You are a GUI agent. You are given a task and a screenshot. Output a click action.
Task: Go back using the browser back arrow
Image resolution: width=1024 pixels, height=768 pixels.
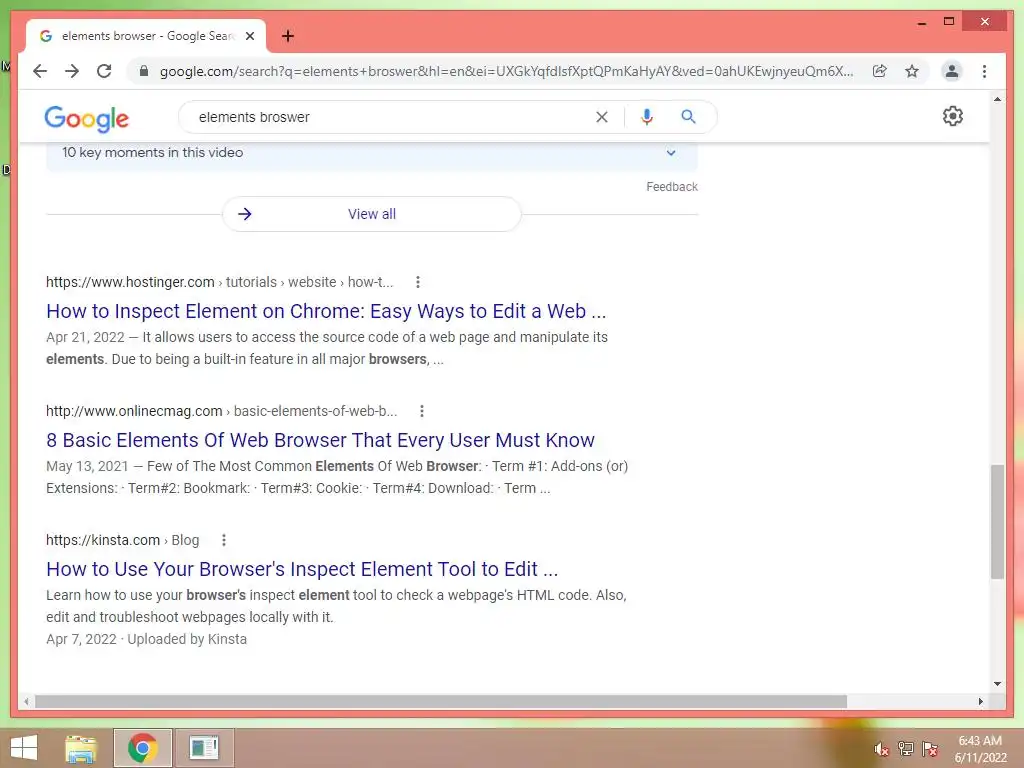pos(40,71)
